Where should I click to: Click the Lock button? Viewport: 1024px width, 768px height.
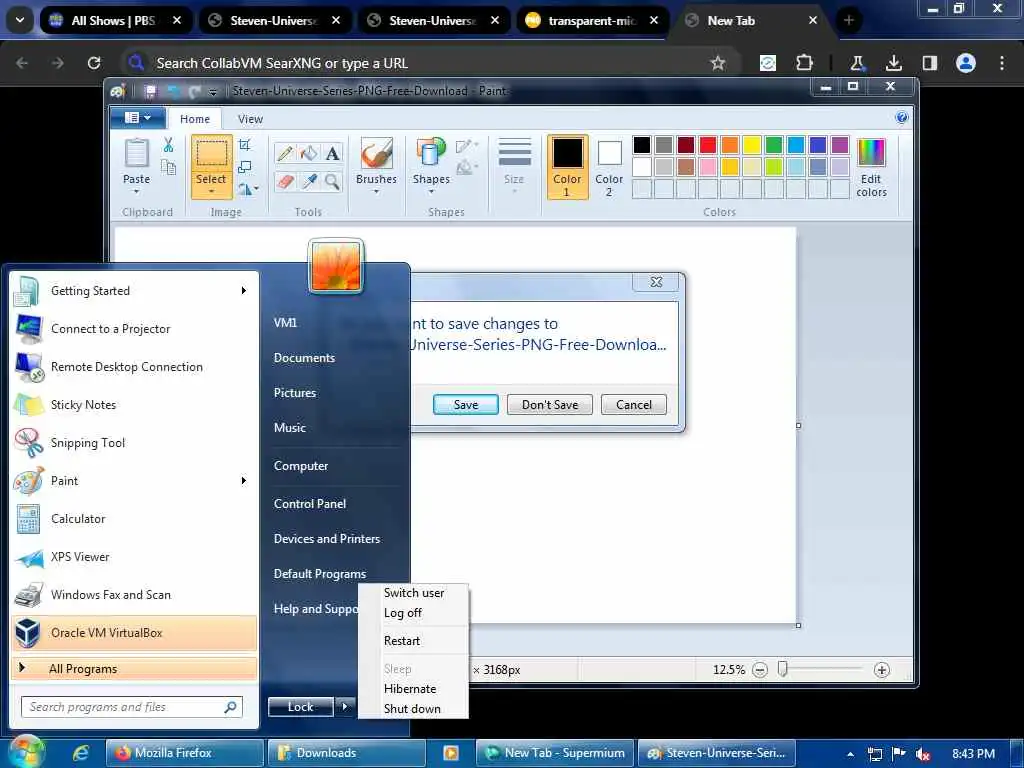300,707
